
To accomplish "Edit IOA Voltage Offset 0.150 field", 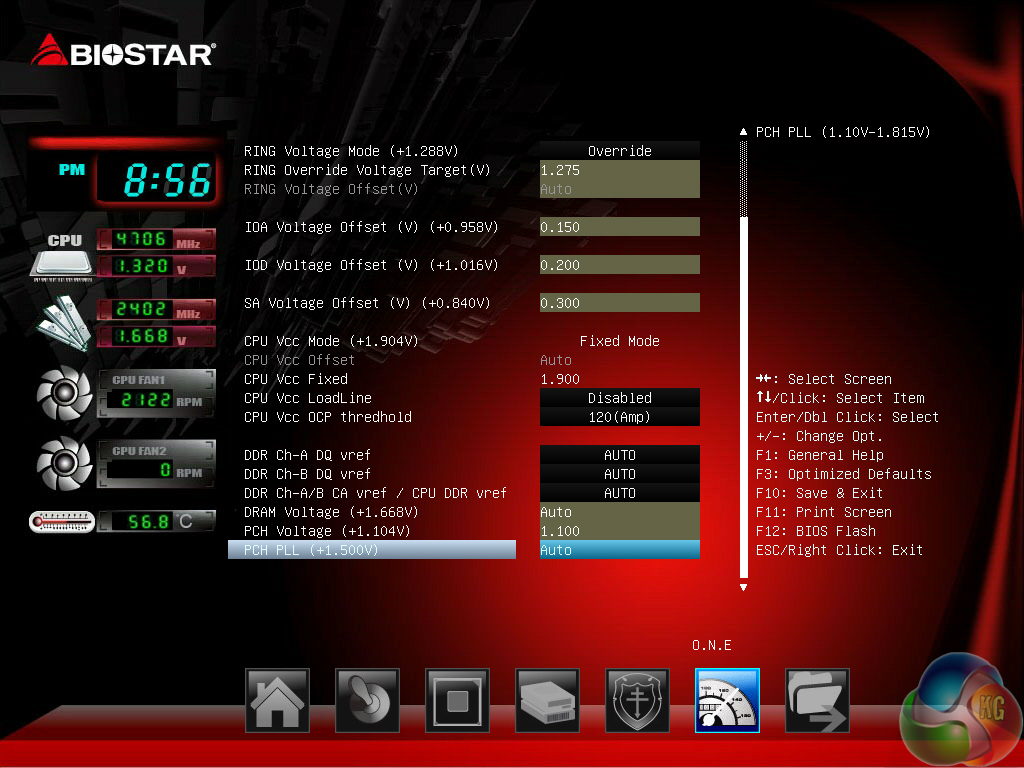I will [x=620, y=227].
